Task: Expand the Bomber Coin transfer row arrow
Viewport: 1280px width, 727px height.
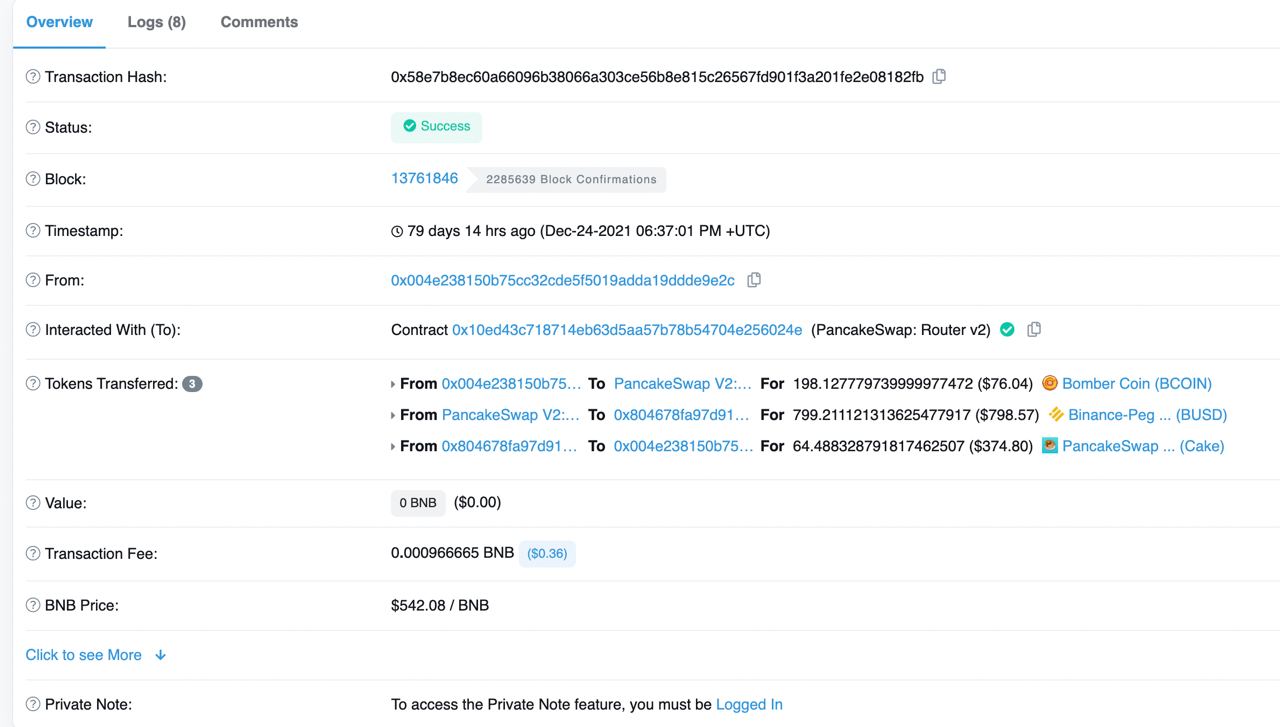Action: [393, 384]
